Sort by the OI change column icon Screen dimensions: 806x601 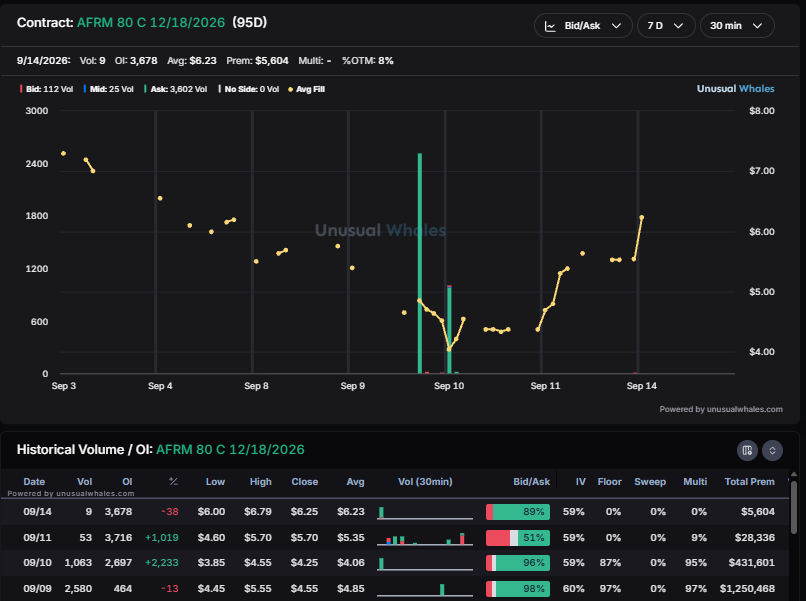click(173, 482)
